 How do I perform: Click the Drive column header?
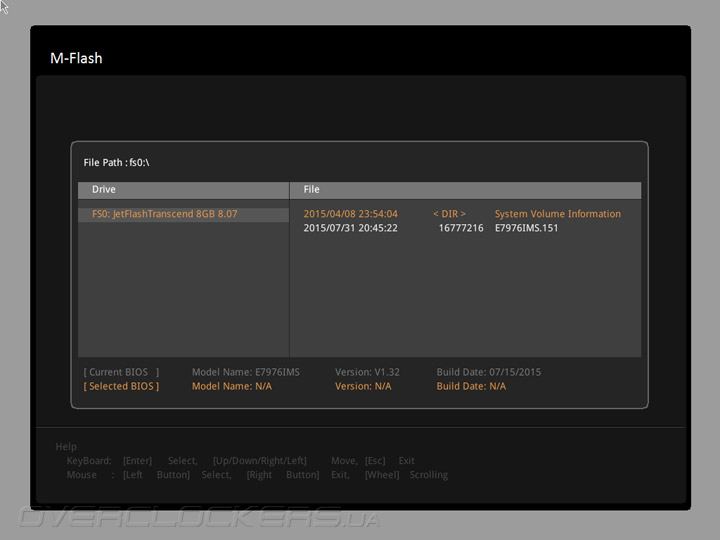183,190
